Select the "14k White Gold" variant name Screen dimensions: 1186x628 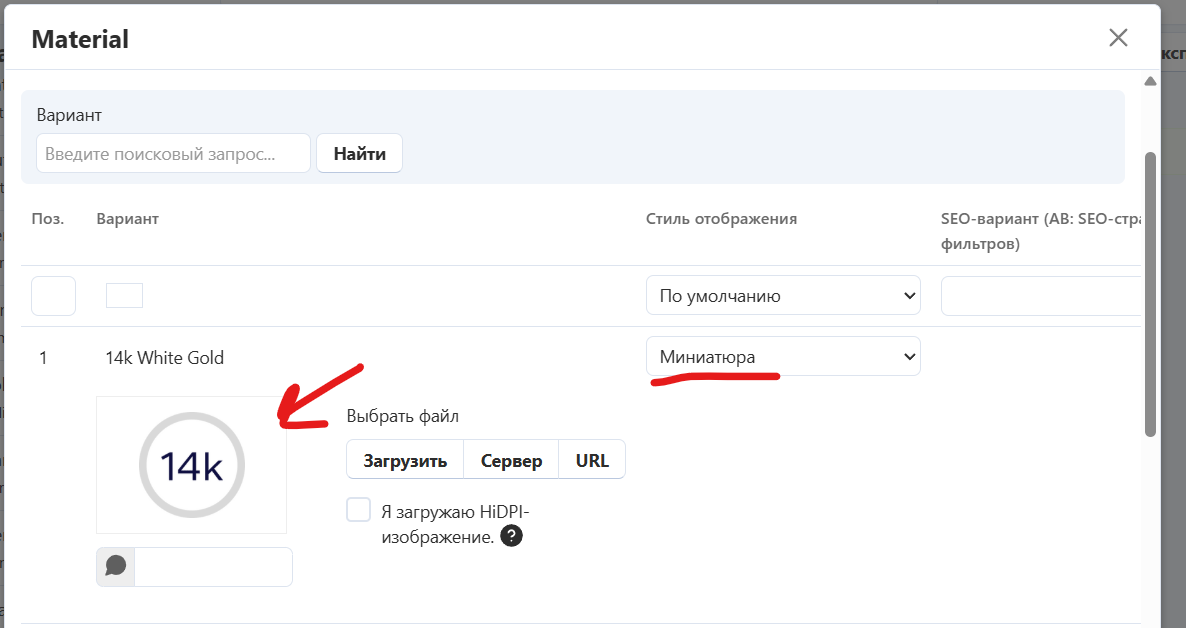pyautogui.click(x=164, y=358)
